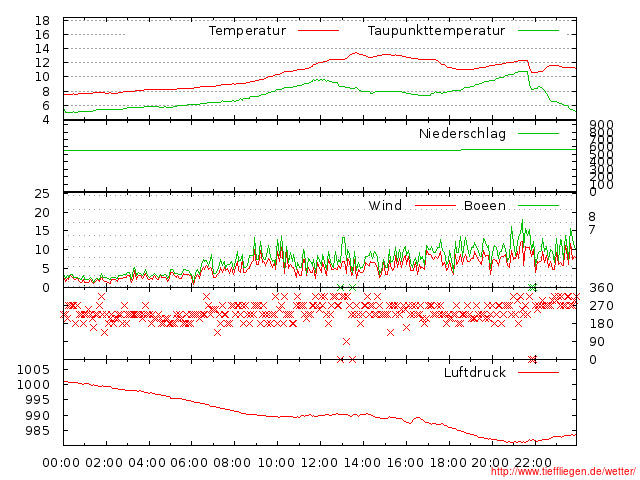Click the 04:00 time axis label
Screen dimensions: 640x480
[x=147, y=463]
